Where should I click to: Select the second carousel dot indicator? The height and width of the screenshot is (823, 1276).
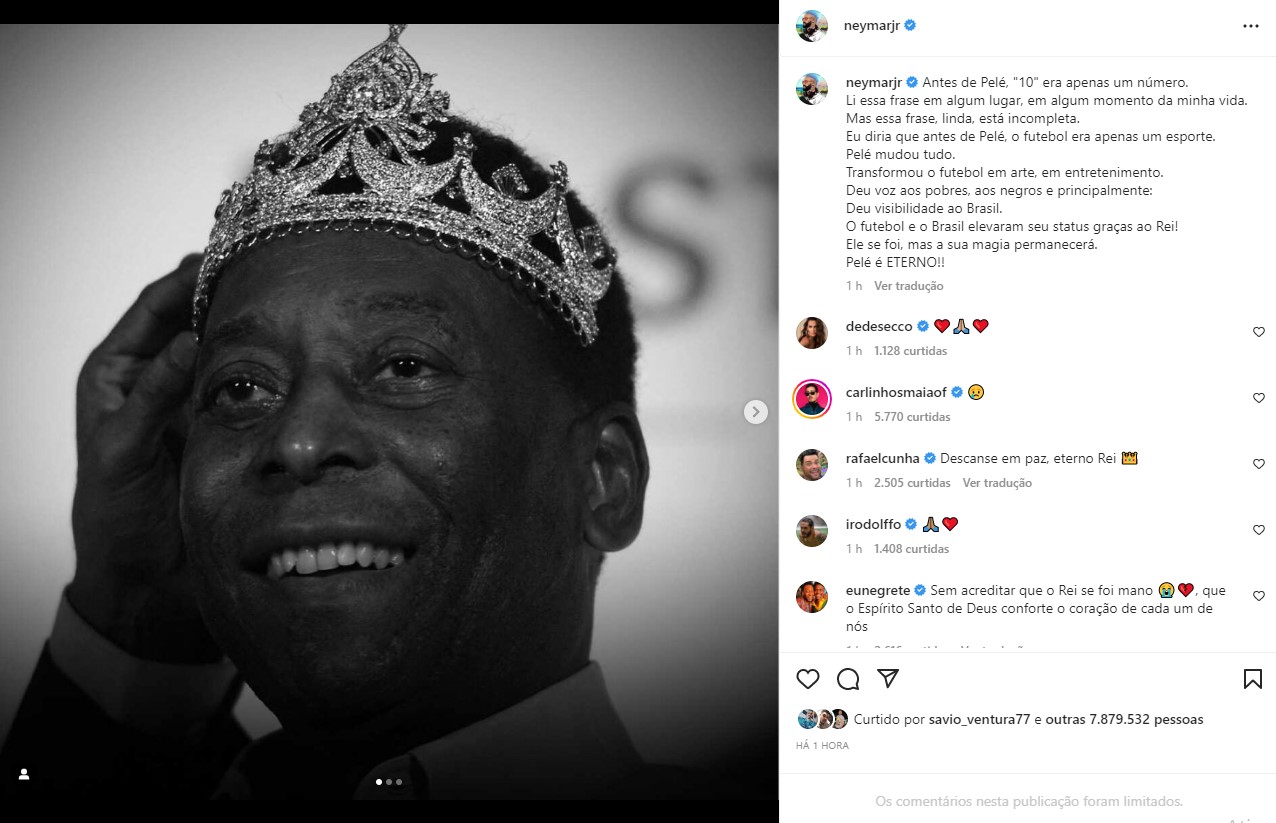click(389, 782)
